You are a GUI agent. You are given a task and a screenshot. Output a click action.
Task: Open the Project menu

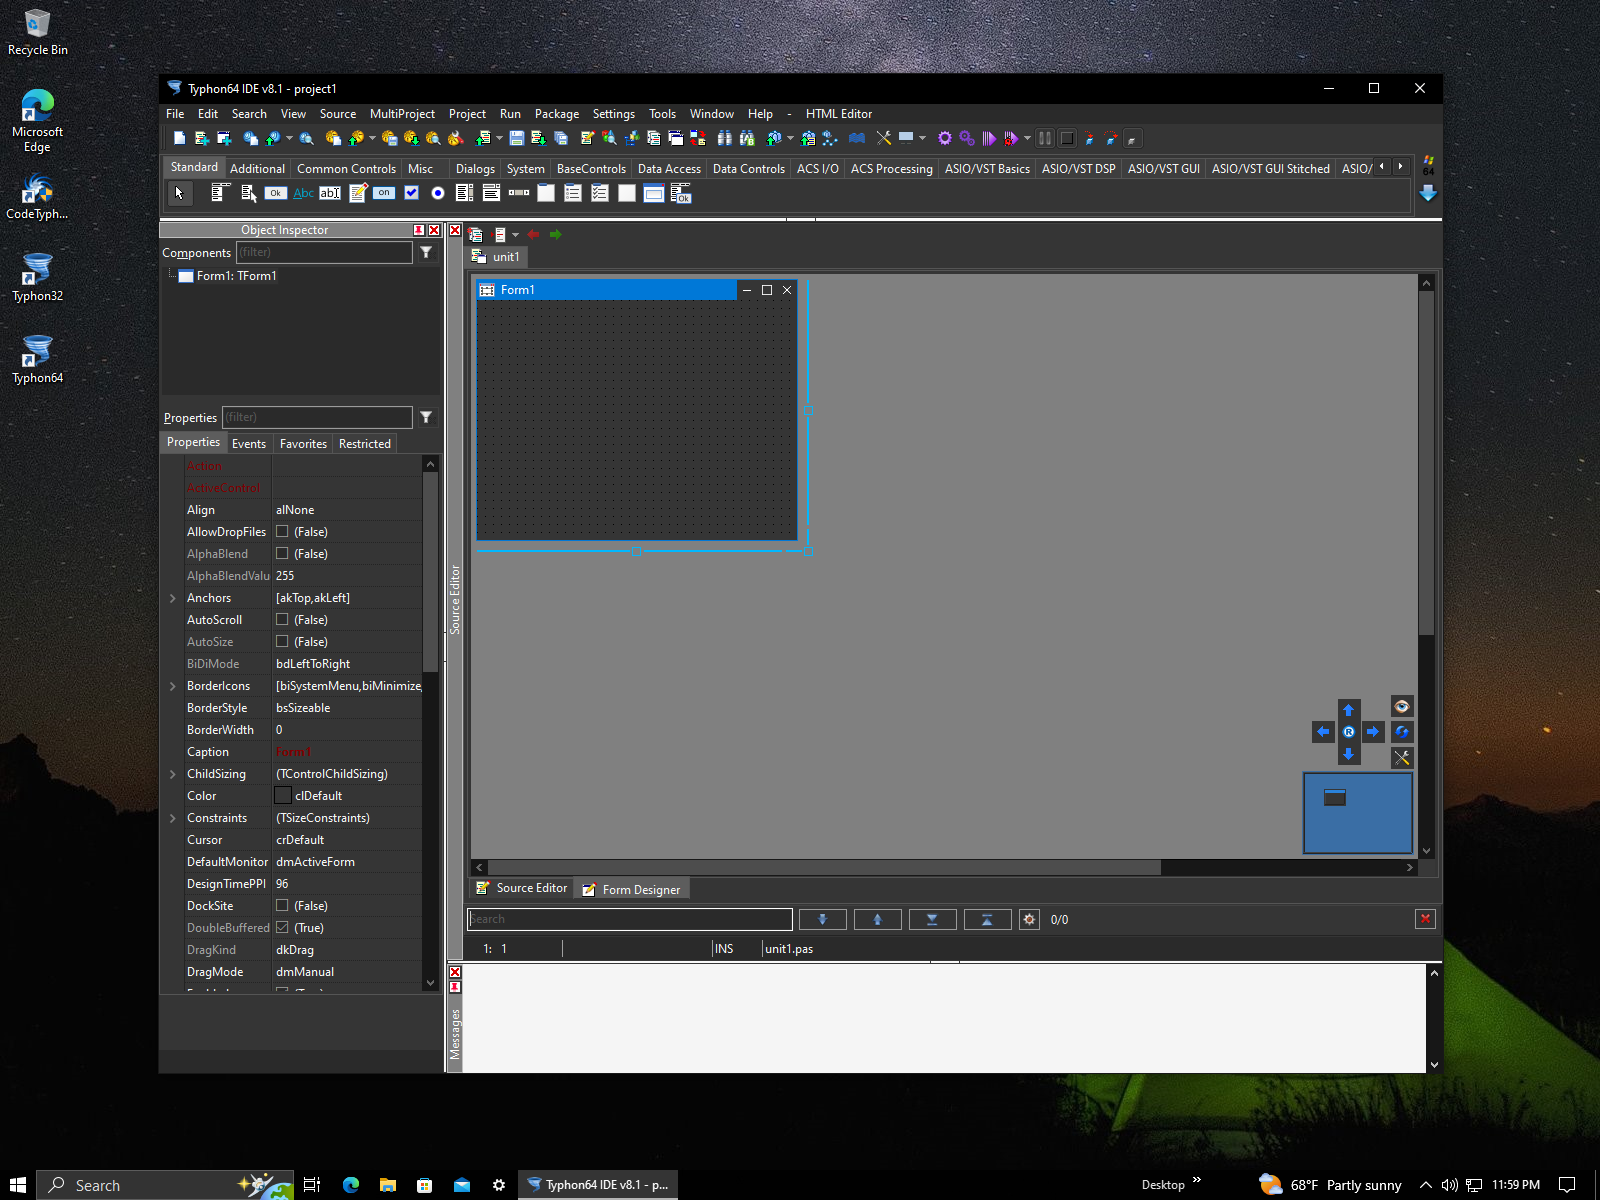coord(467,114)
